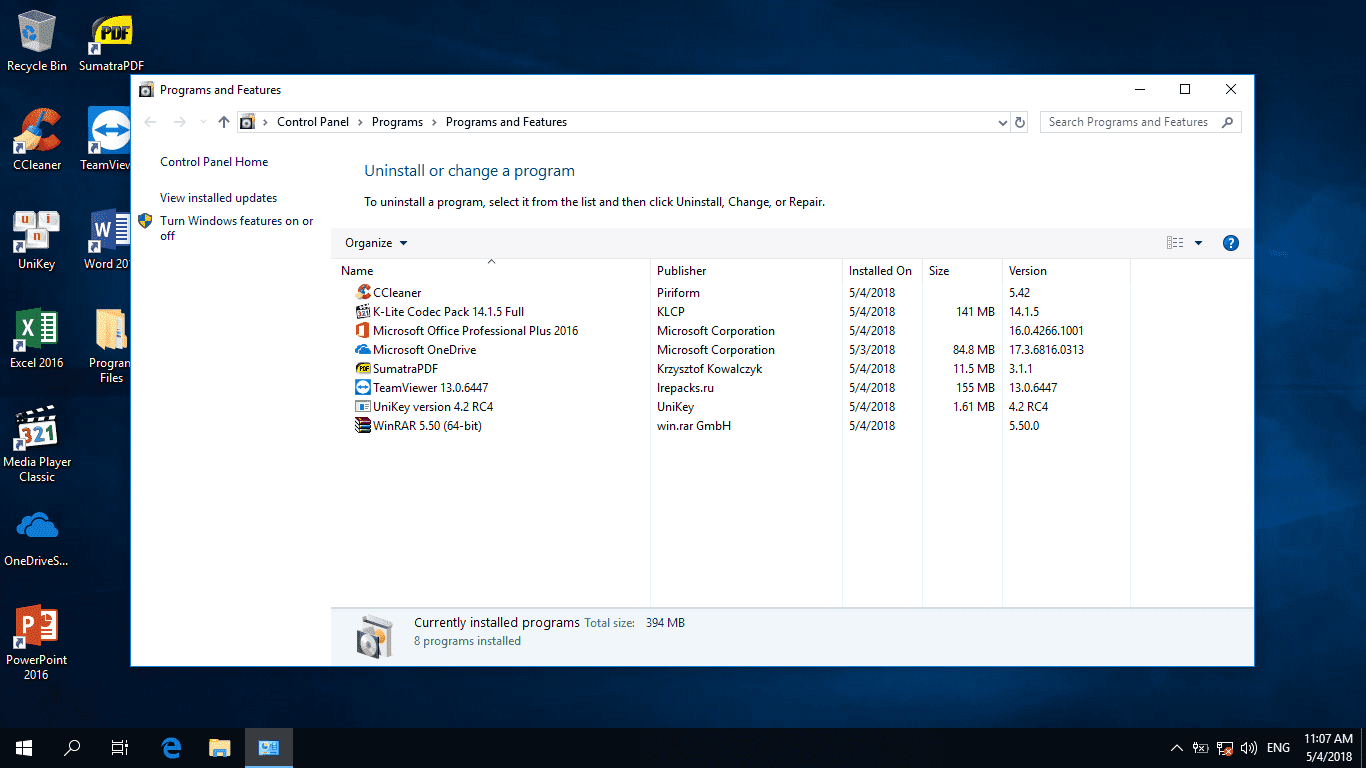Click the Windows Start button
The height and width of the screenshot is (768, 1366).
point(24,747)
